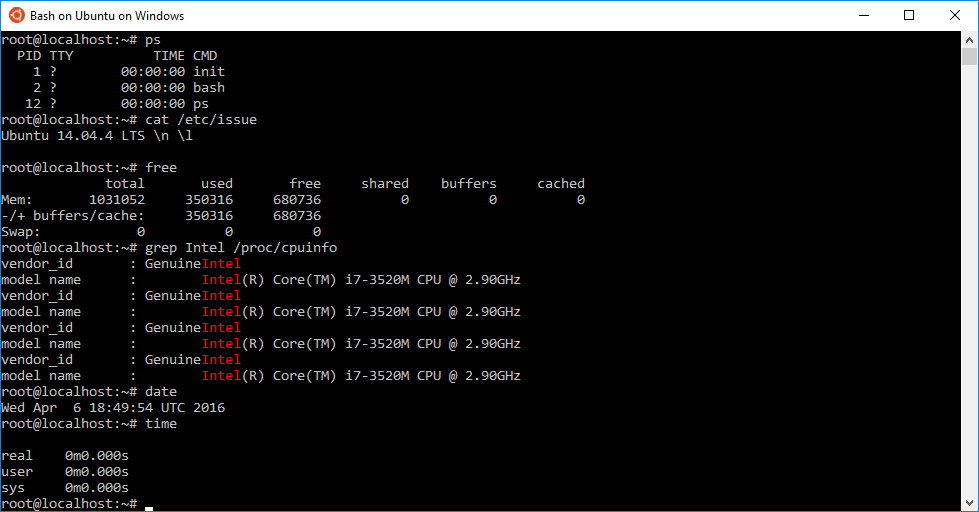
Task: Click the "Bash on Ubuntu on Windows" title text
Action: click(x=107, y=16)
